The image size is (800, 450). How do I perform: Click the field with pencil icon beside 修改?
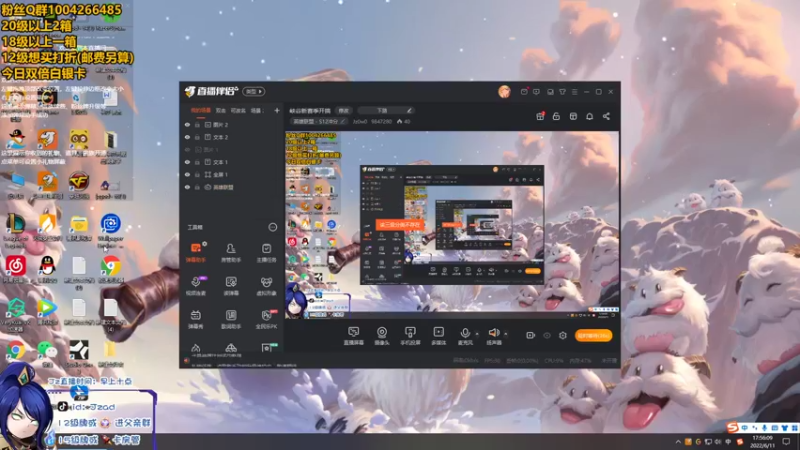coord(386,111)
